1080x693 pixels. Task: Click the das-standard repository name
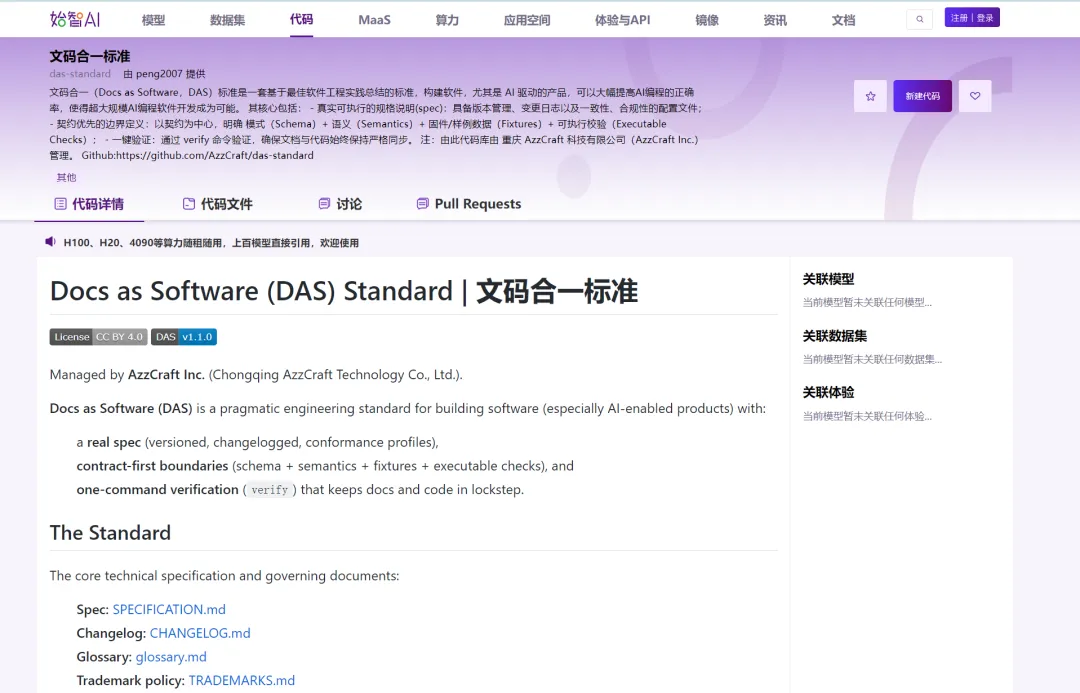(80, 74)
